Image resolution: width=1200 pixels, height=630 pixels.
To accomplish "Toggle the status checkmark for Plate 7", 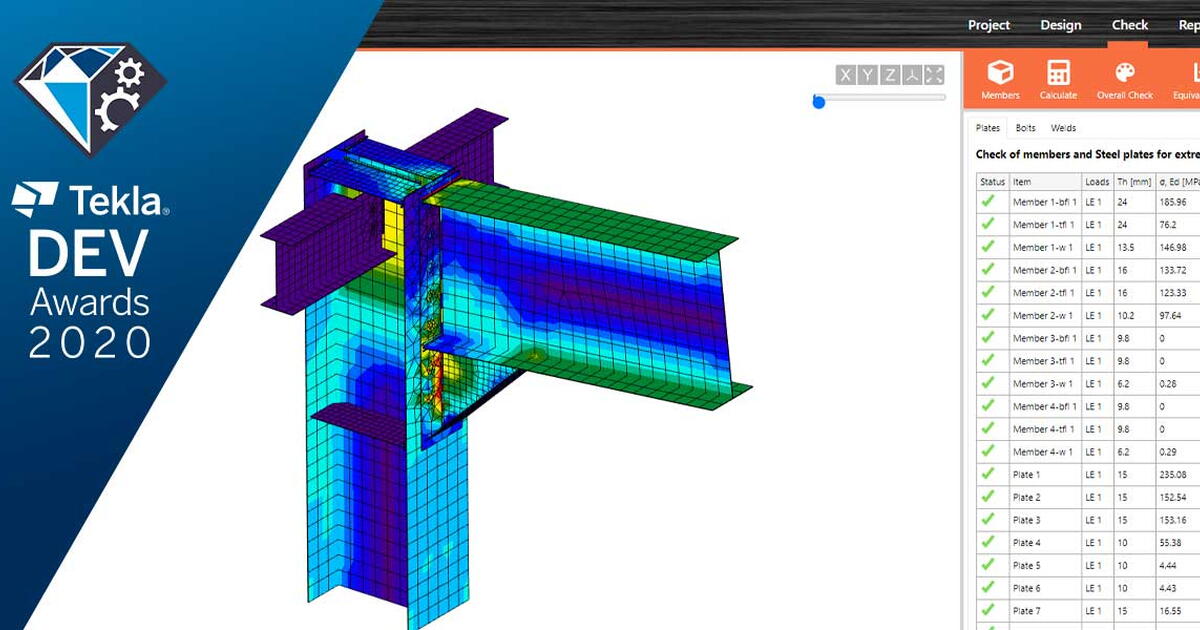I will (x=987, y=610).
